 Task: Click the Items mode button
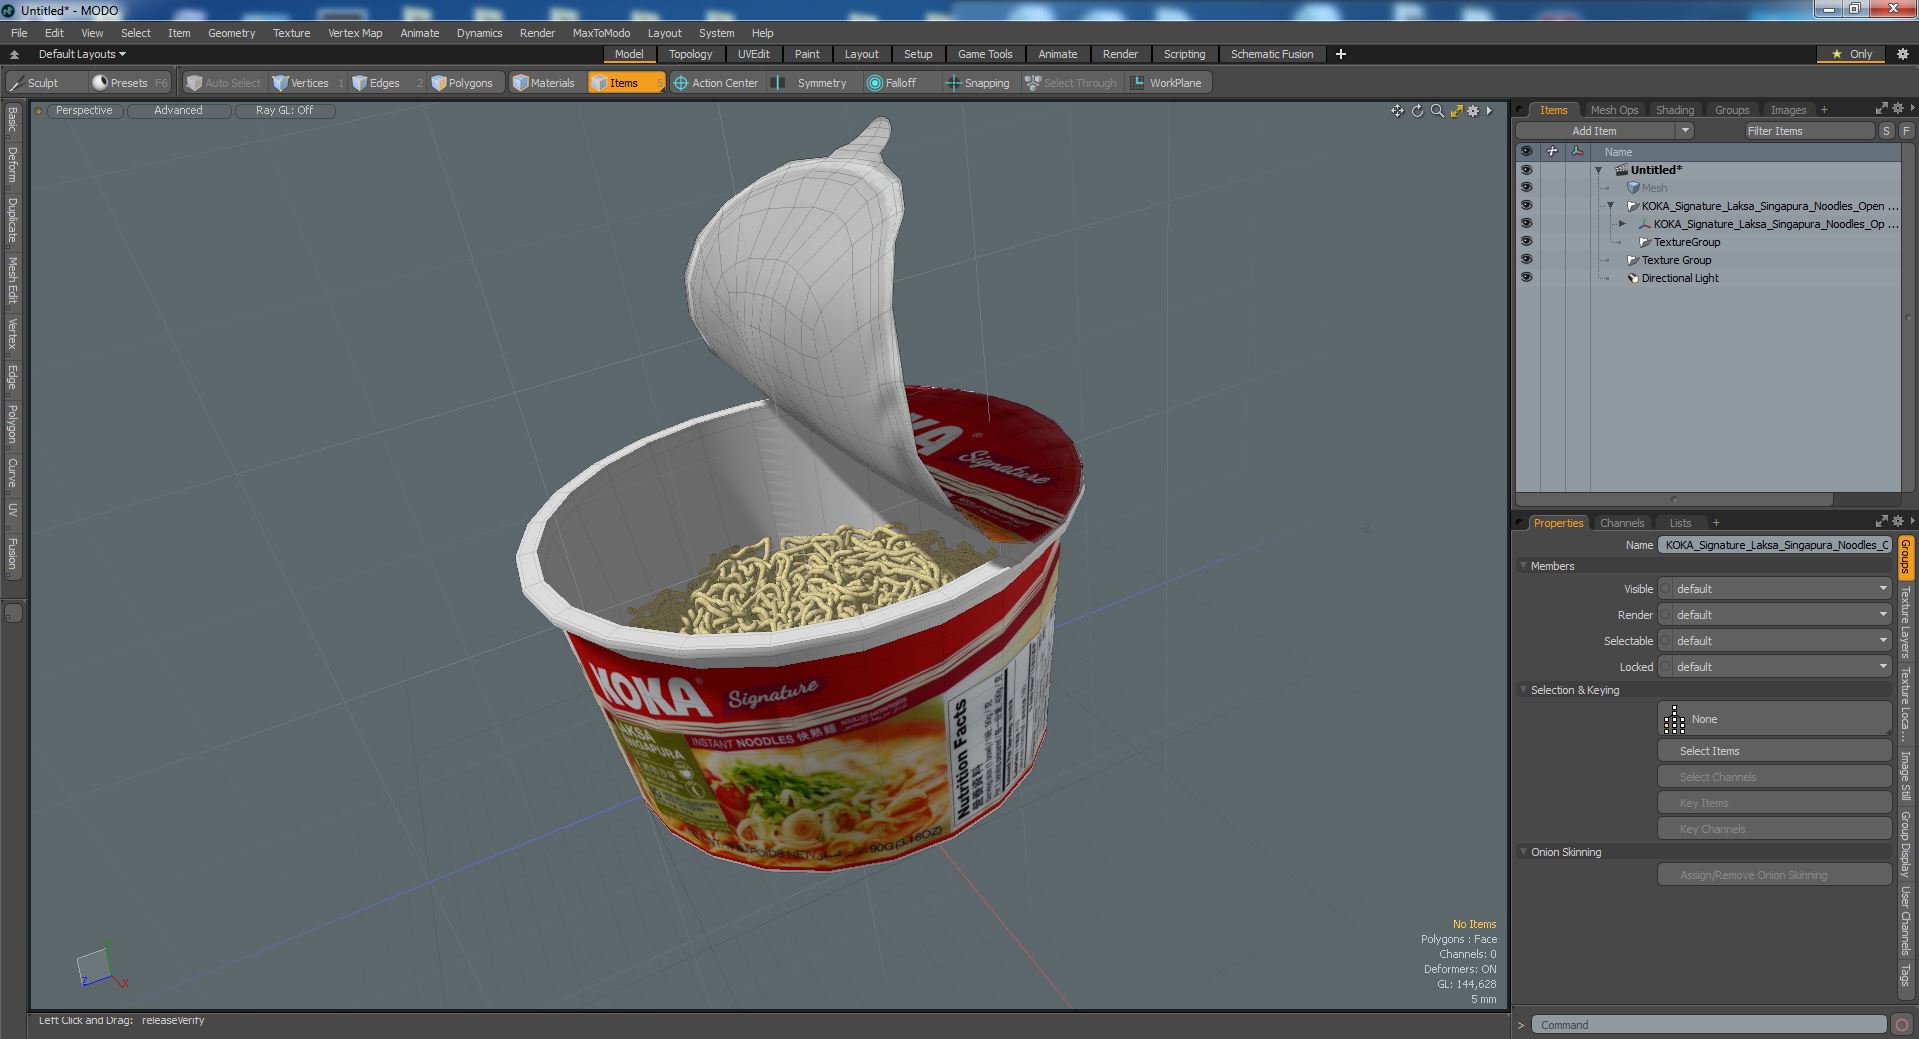click(625, 83)
